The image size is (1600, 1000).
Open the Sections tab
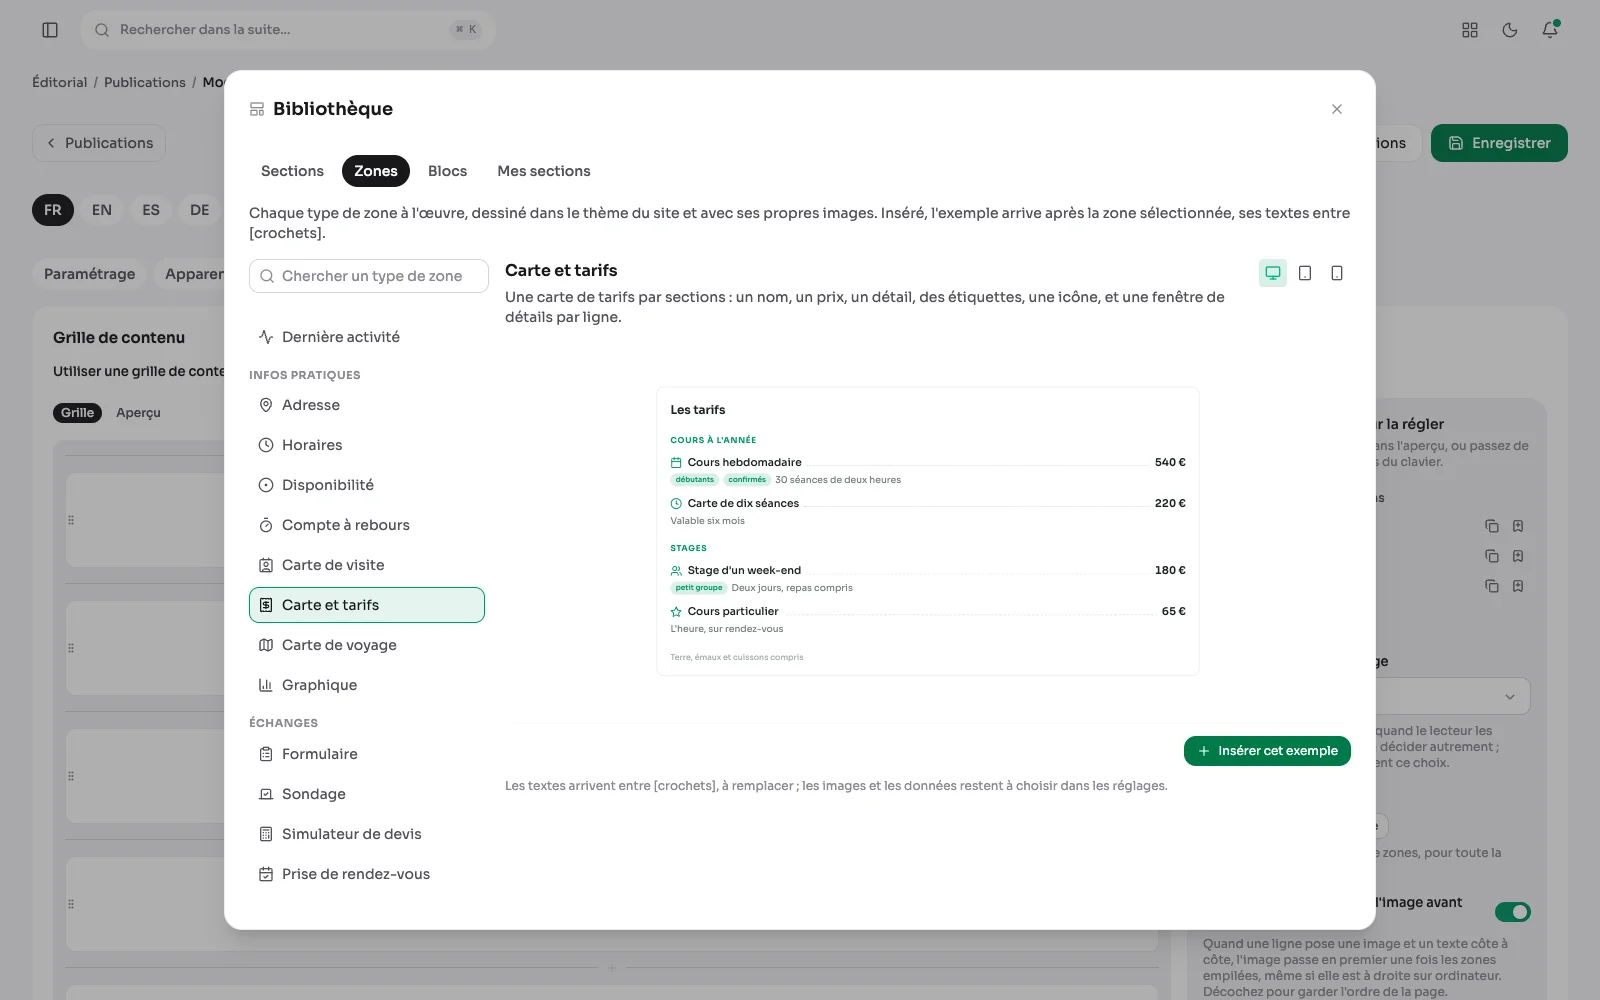pos(292,171)
